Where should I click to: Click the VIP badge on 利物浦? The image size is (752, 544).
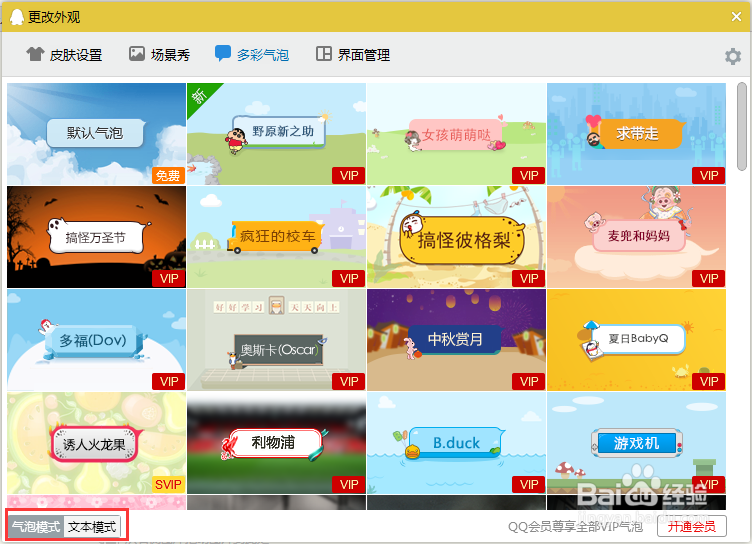[349, 485]
